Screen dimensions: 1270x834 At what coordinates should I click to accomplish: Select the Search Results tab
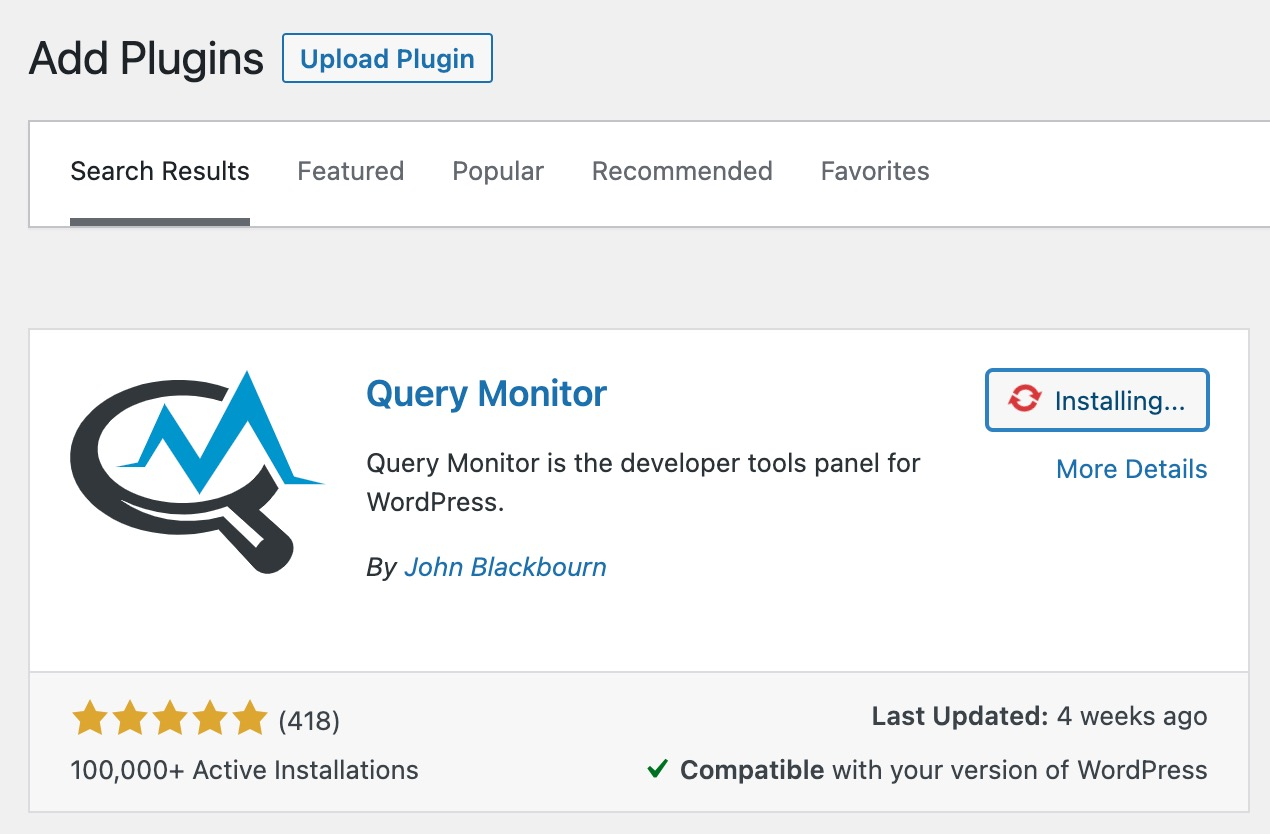tap(160, 171)
